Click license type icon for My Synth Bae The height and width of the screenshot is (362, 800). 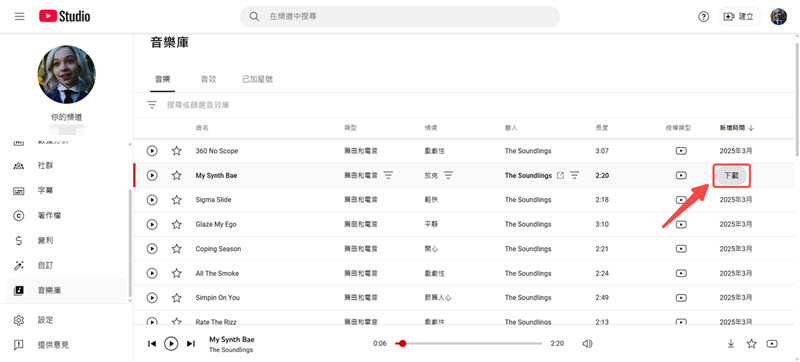(x=681, y=175)
